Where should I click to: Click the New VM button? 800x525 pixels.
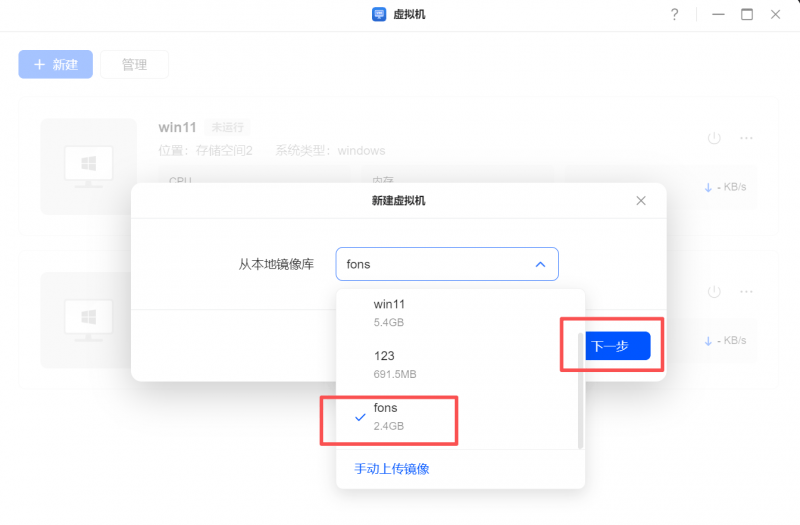point(56,64)
